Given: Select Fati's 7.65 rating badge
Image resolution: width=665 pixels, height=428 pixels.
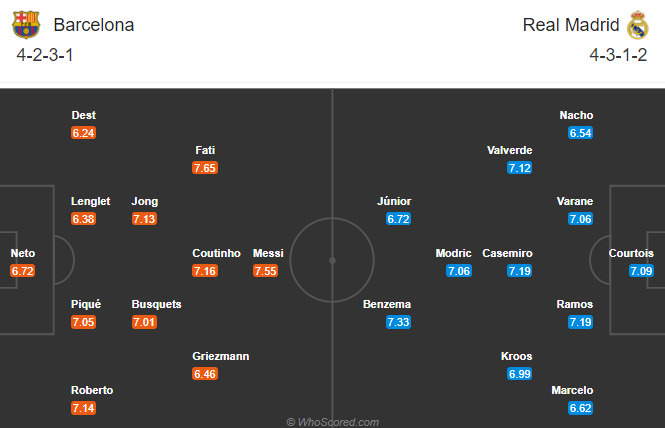Looking at the screenshot, I should point(205,168).
